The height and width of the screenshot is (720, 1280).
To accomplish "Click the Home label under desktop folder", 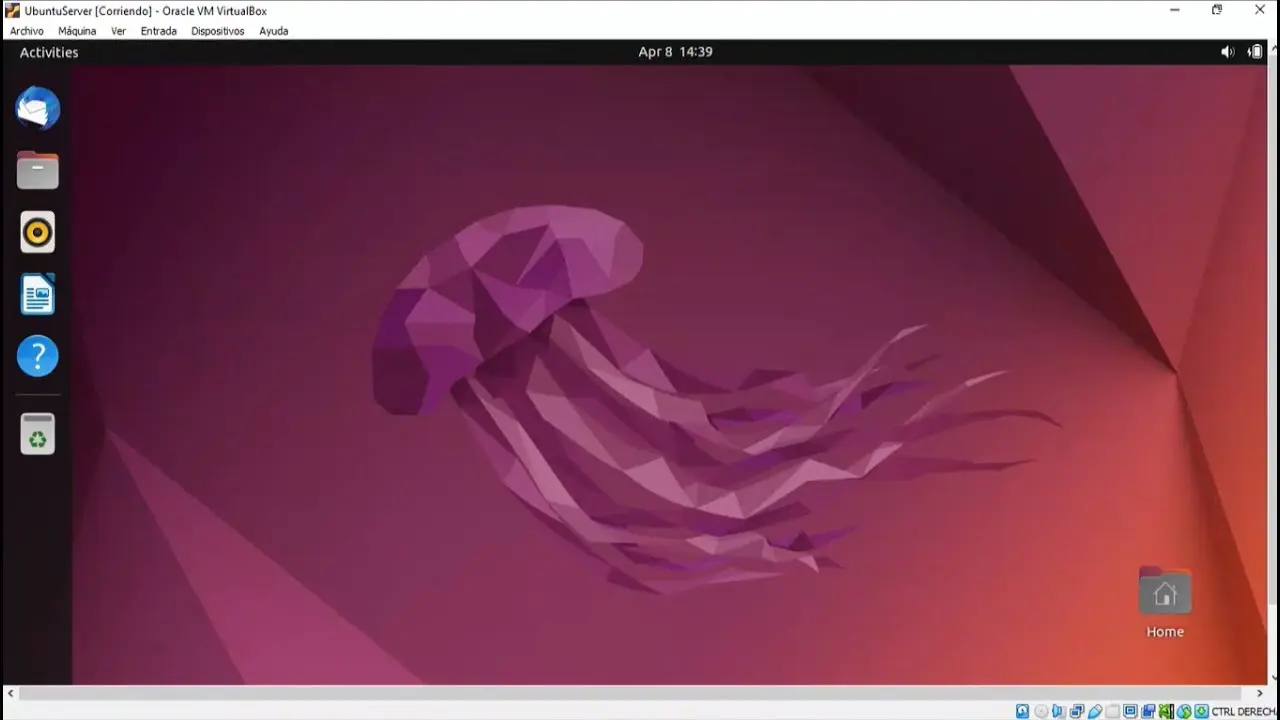I will [x=1165, y=632].
